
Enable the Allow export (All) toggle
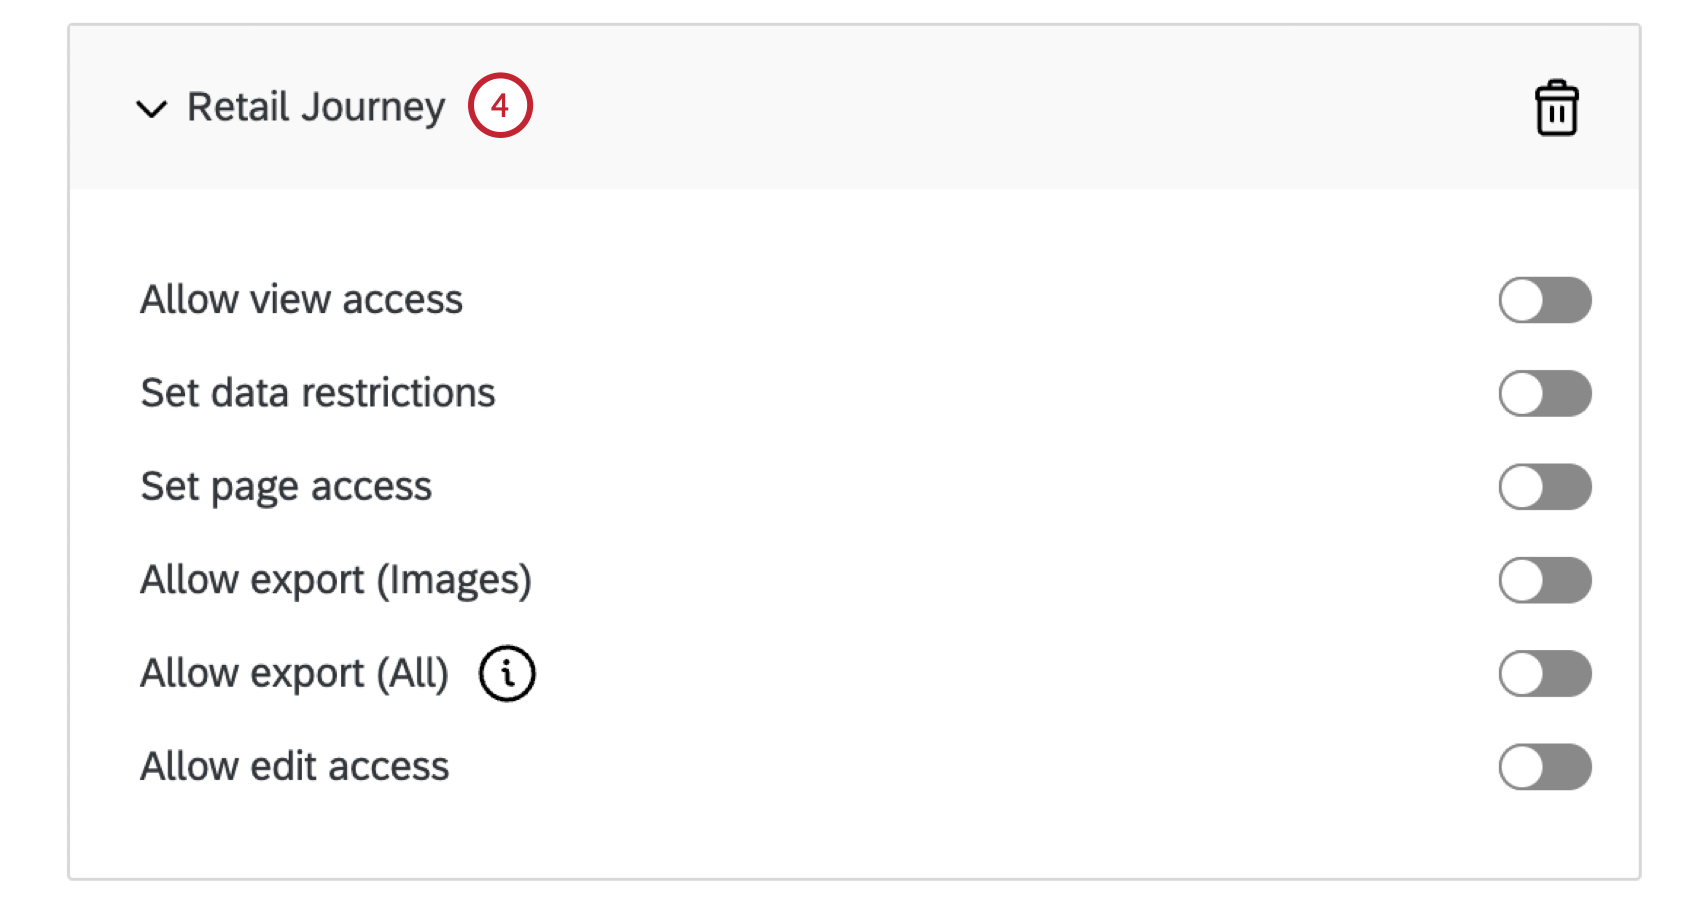pyautogui.click(x=1545, y=673)
